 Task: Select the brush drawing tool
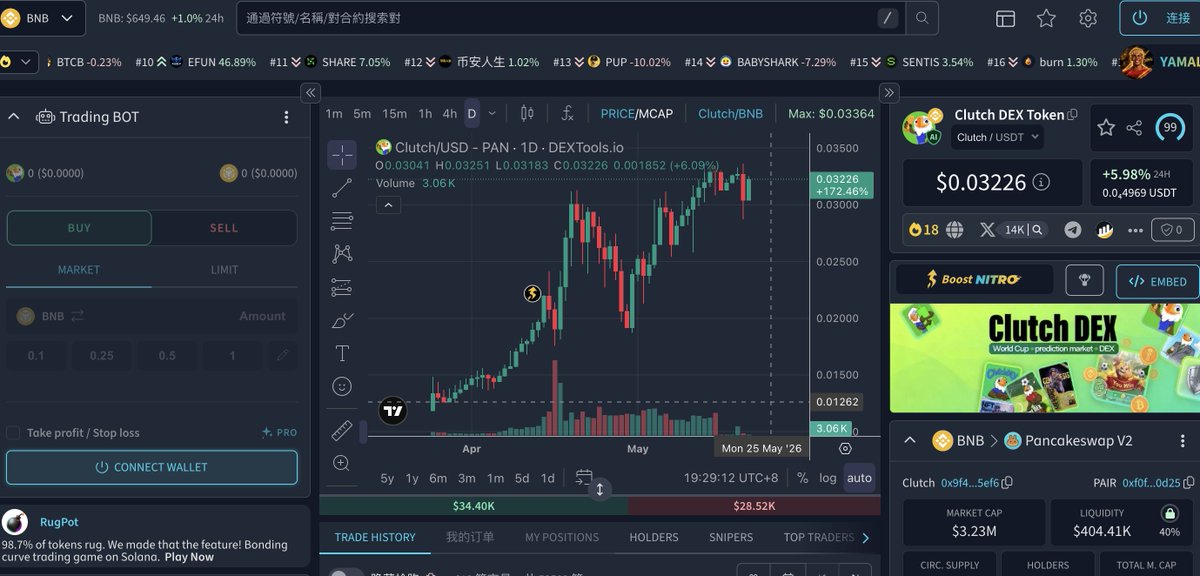click(342, 321)
